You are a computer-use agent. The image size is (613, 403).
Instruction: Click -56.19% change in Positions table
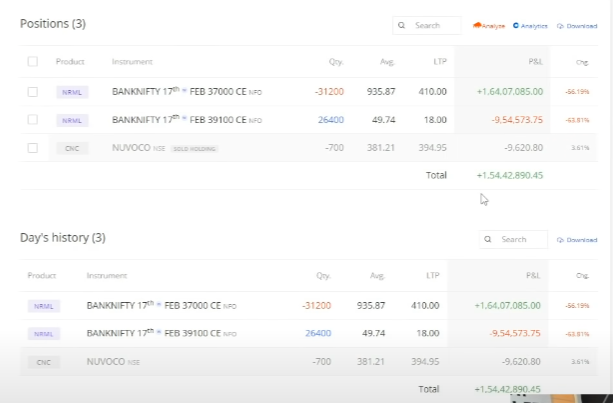pos(577,92)
